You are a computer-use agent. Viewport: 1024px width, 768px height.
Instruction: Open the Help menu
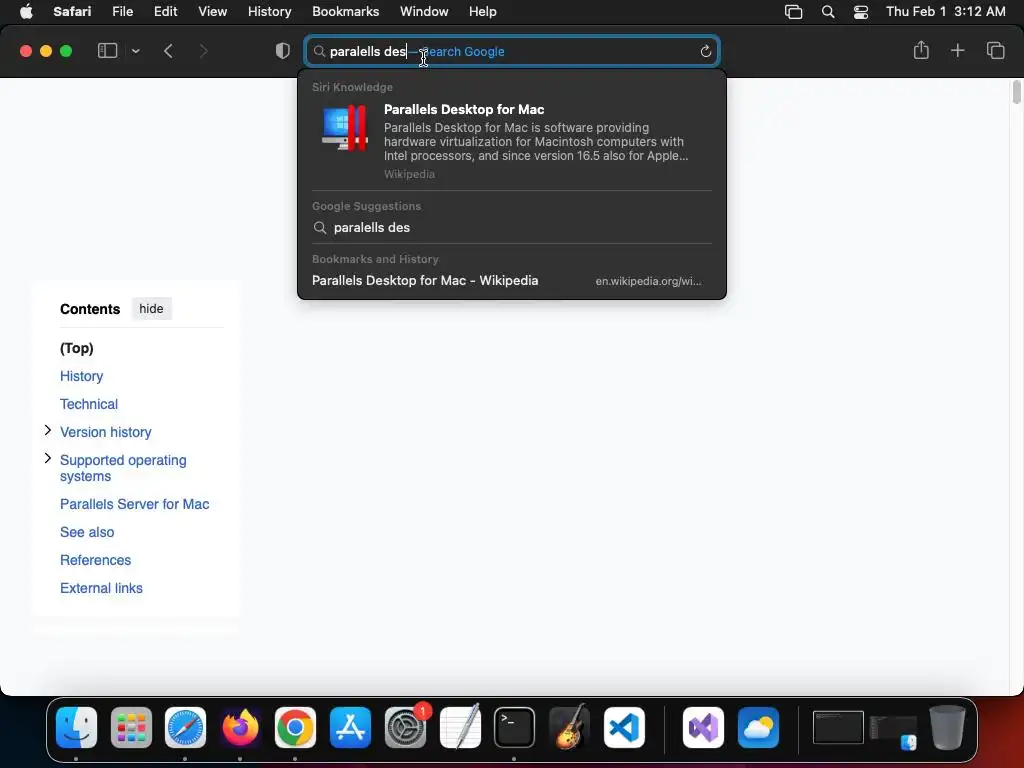point(483,11)
